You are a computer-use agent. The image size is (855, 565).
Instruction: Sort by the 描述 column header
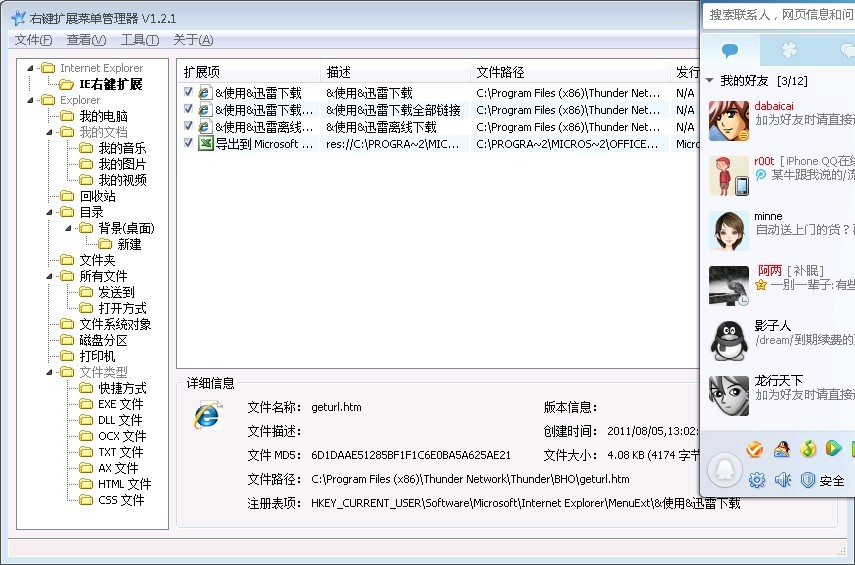tap(395, 72)
